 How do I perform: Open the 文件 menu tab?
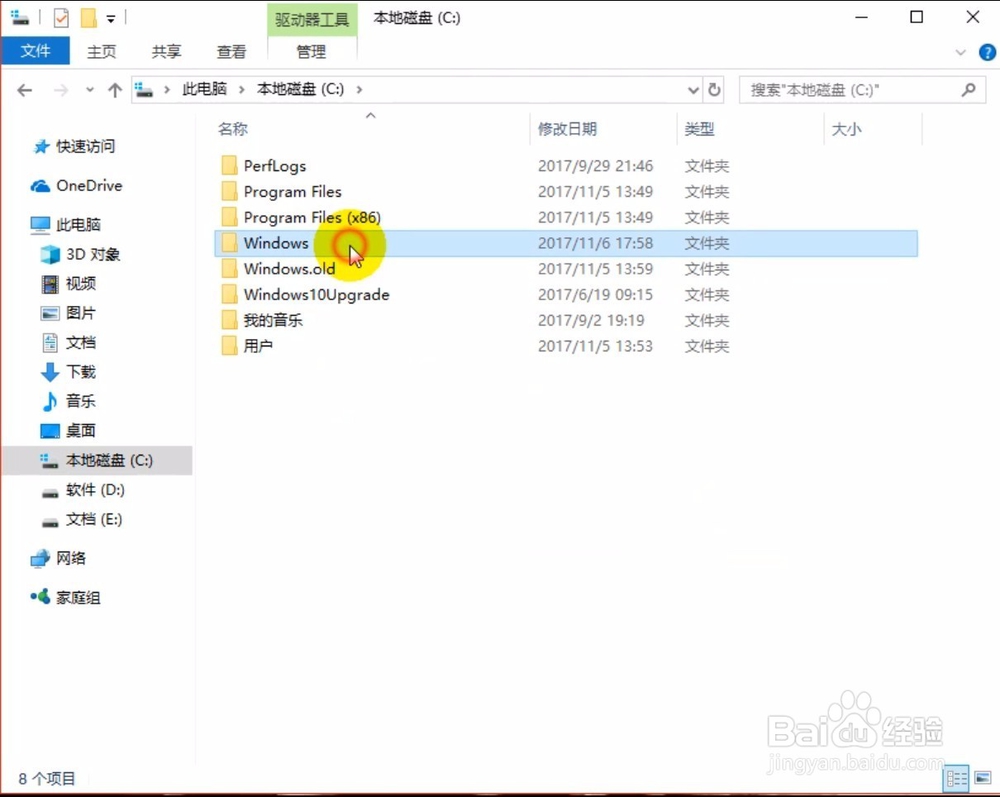coord(35,51)
